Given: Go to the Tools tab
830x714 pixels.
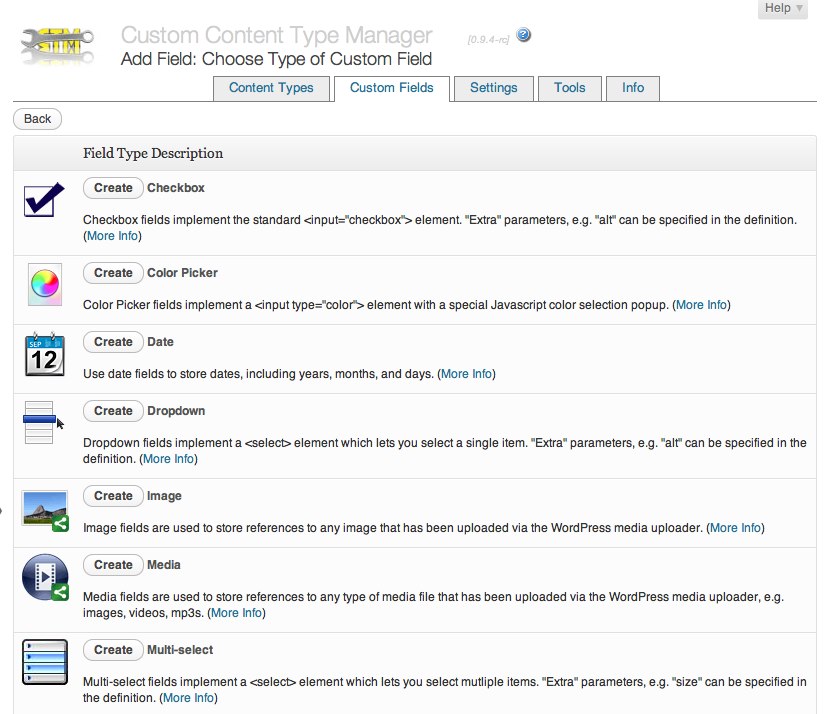Looking at the screenshot, I should coord(570,88).
